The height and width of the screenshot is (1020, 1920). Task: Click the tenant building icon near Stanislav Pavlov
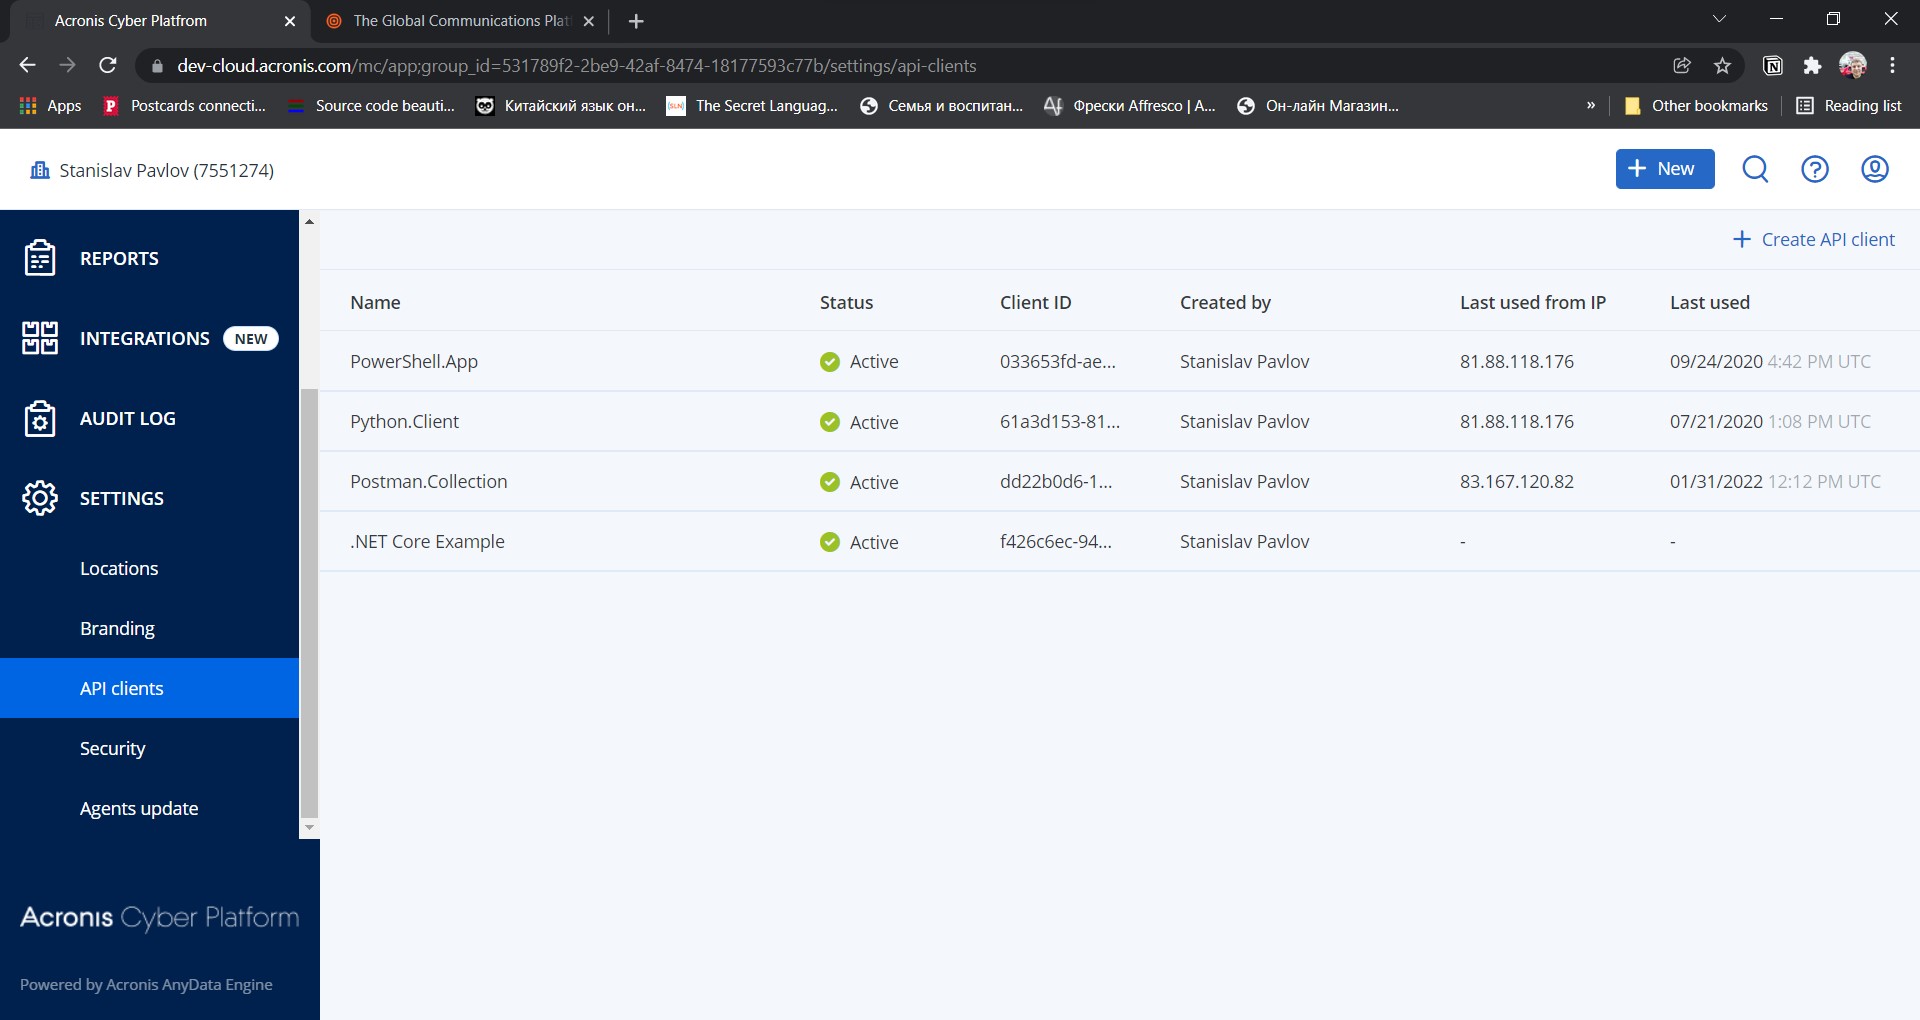40,170
